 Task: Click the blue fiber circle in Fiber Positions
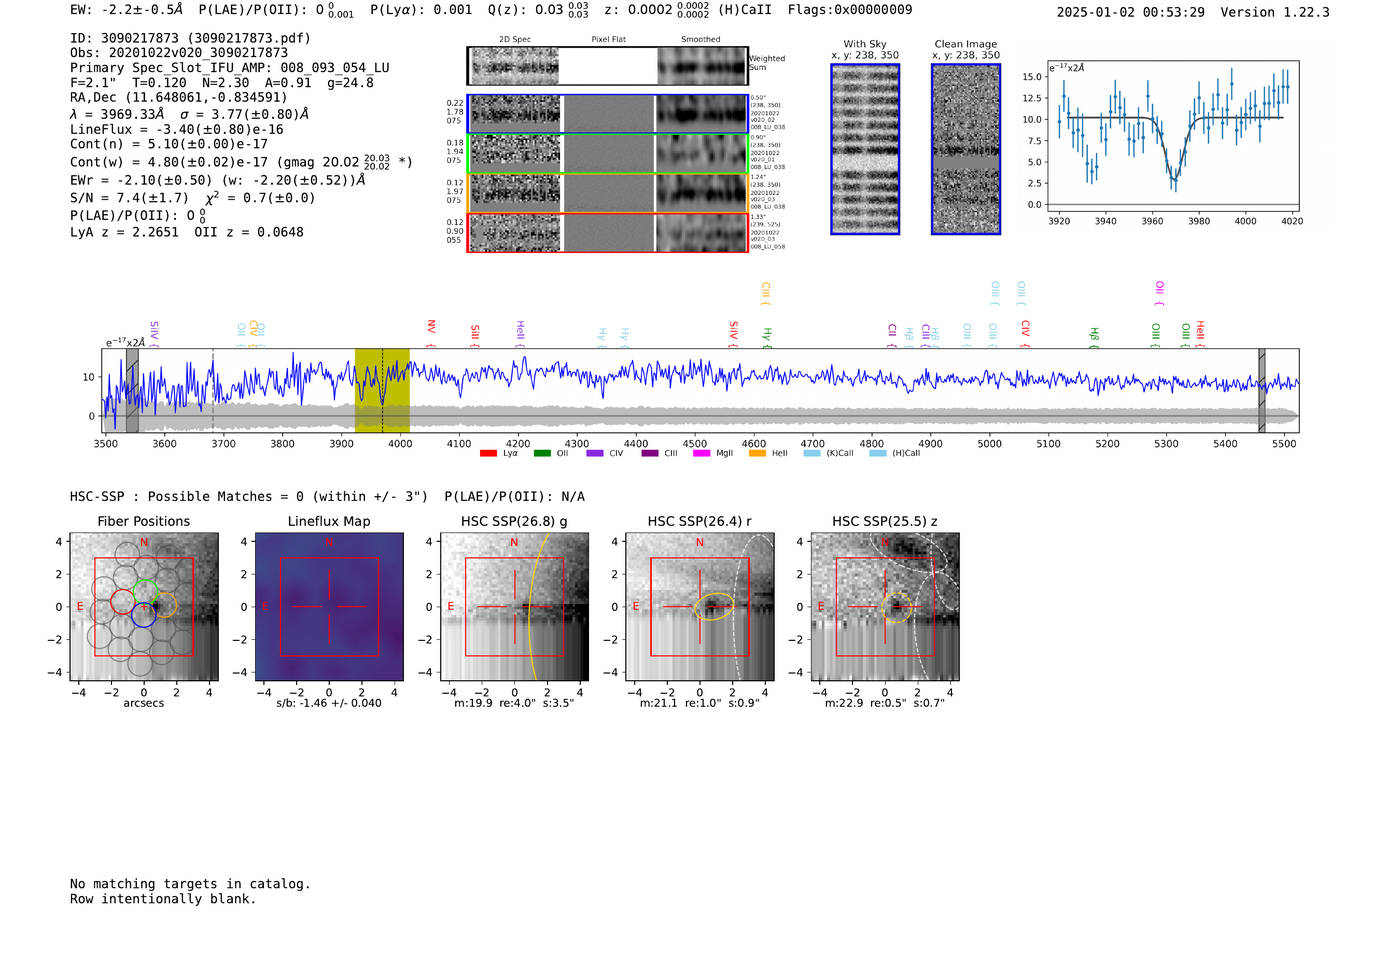tap(143, 614)
